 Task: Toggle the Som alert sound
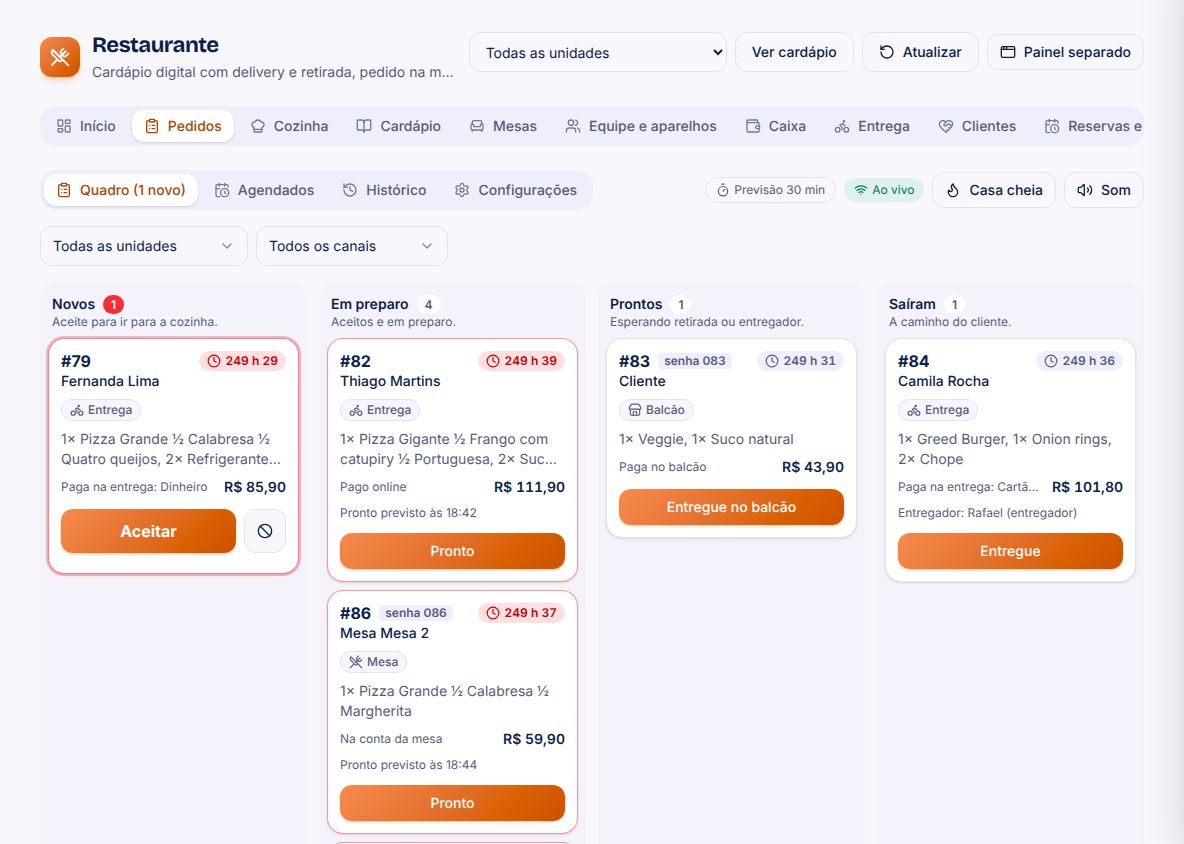coord(1103,190)
